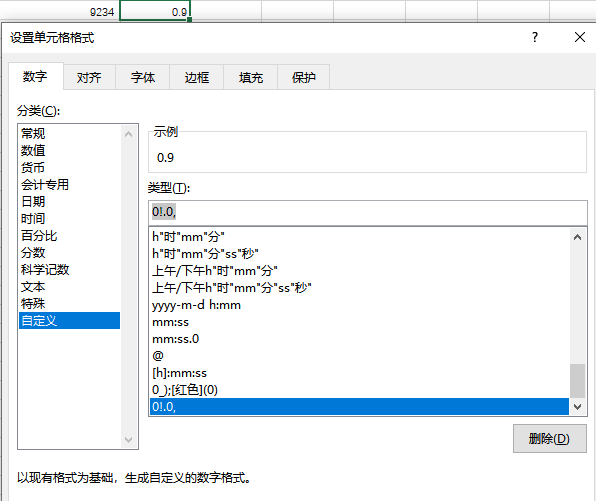
Task: Choose the 会计专用 category
Action: click(x=70, y=185)
